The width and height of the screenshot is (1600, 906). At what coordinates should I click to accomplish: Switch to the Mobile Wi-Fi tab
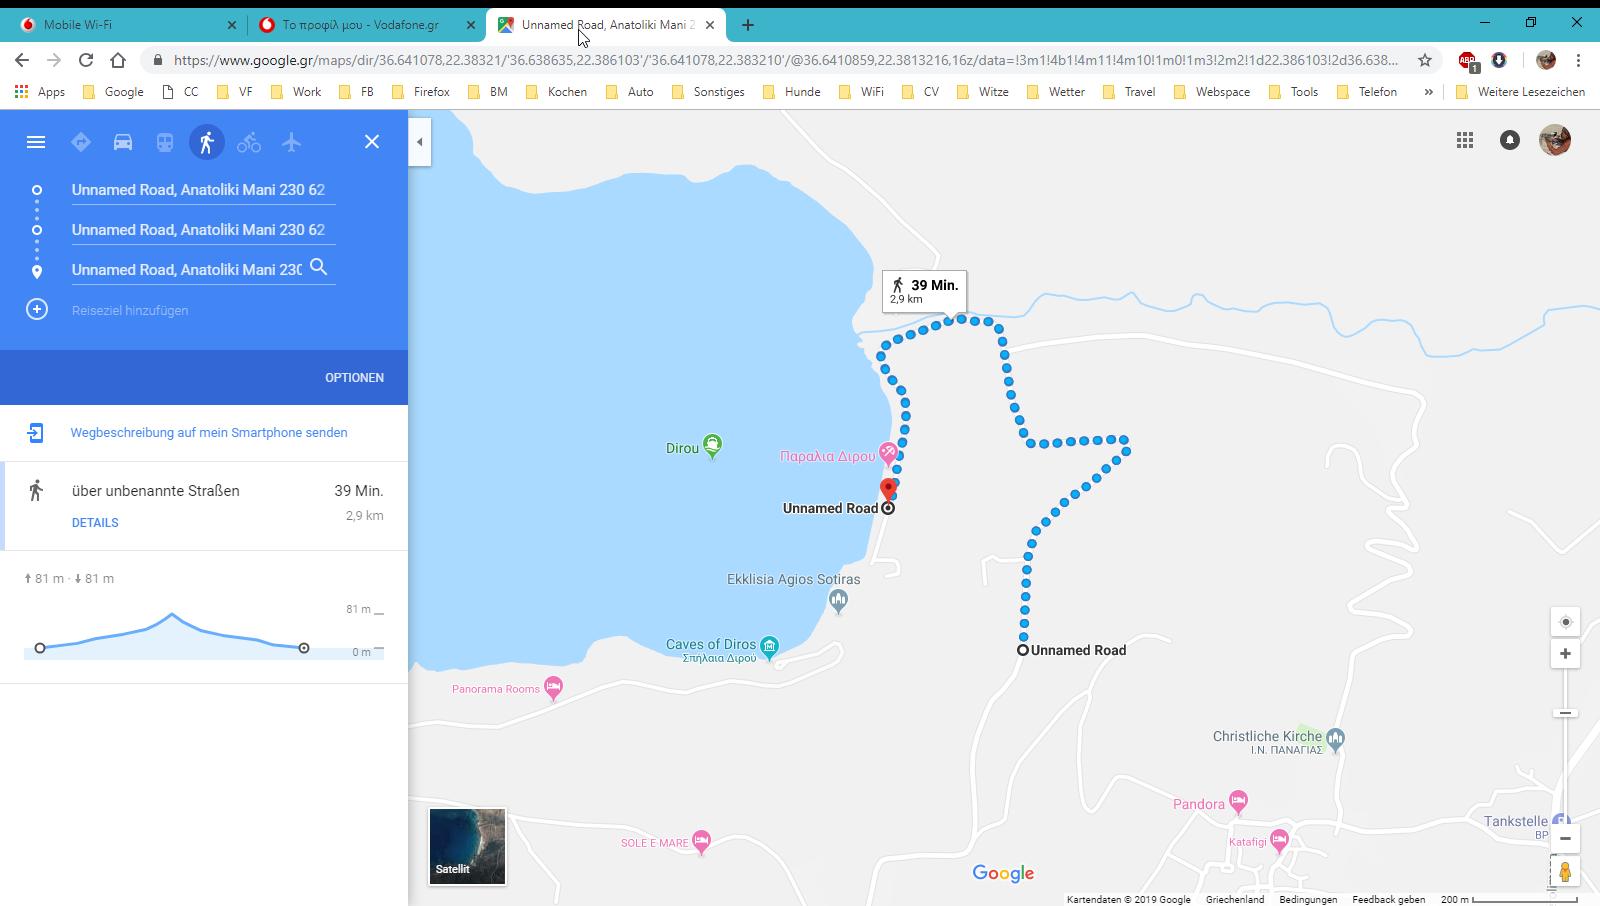pos(127,25)
